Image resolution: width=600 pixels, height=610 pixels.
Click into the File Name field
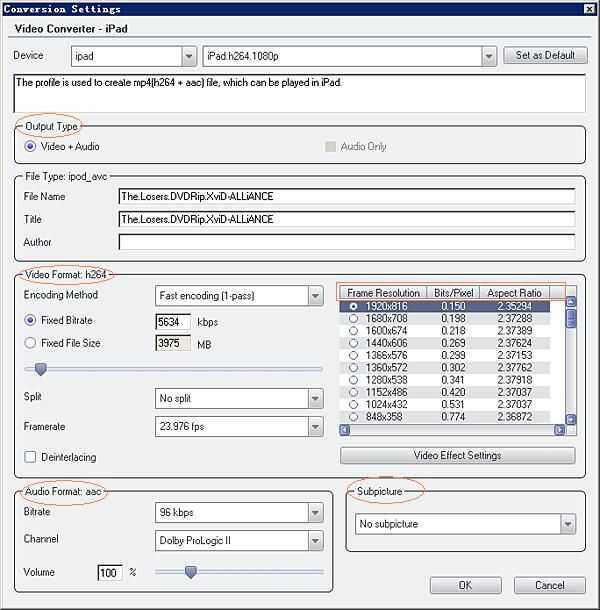click(347, 196)
